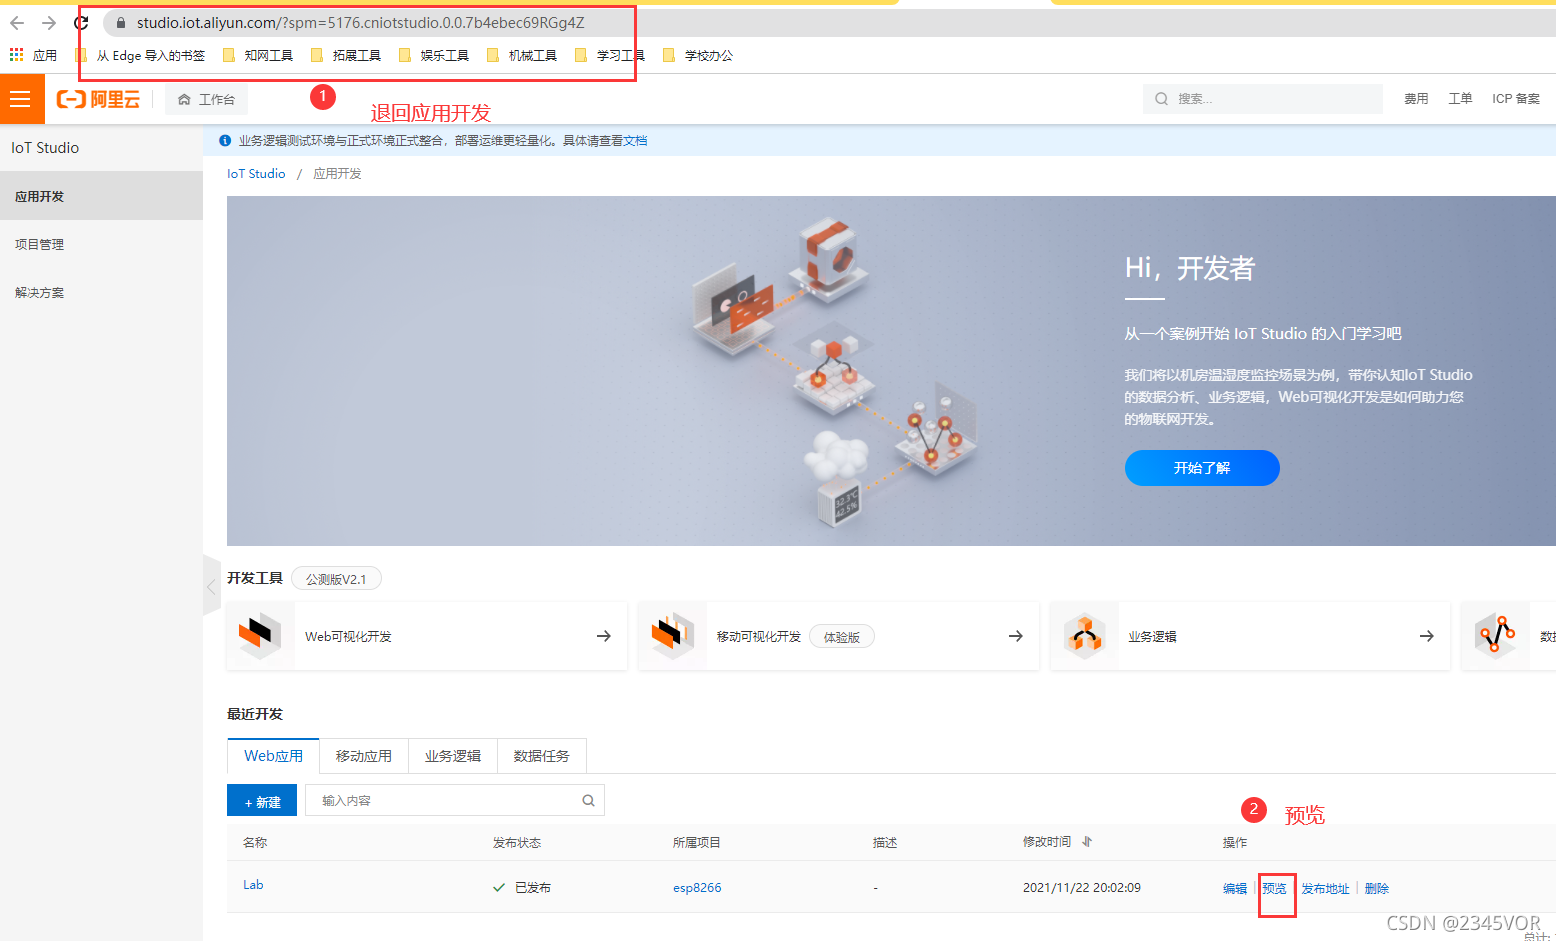Click the IoT Studio sidebar title

45,148
